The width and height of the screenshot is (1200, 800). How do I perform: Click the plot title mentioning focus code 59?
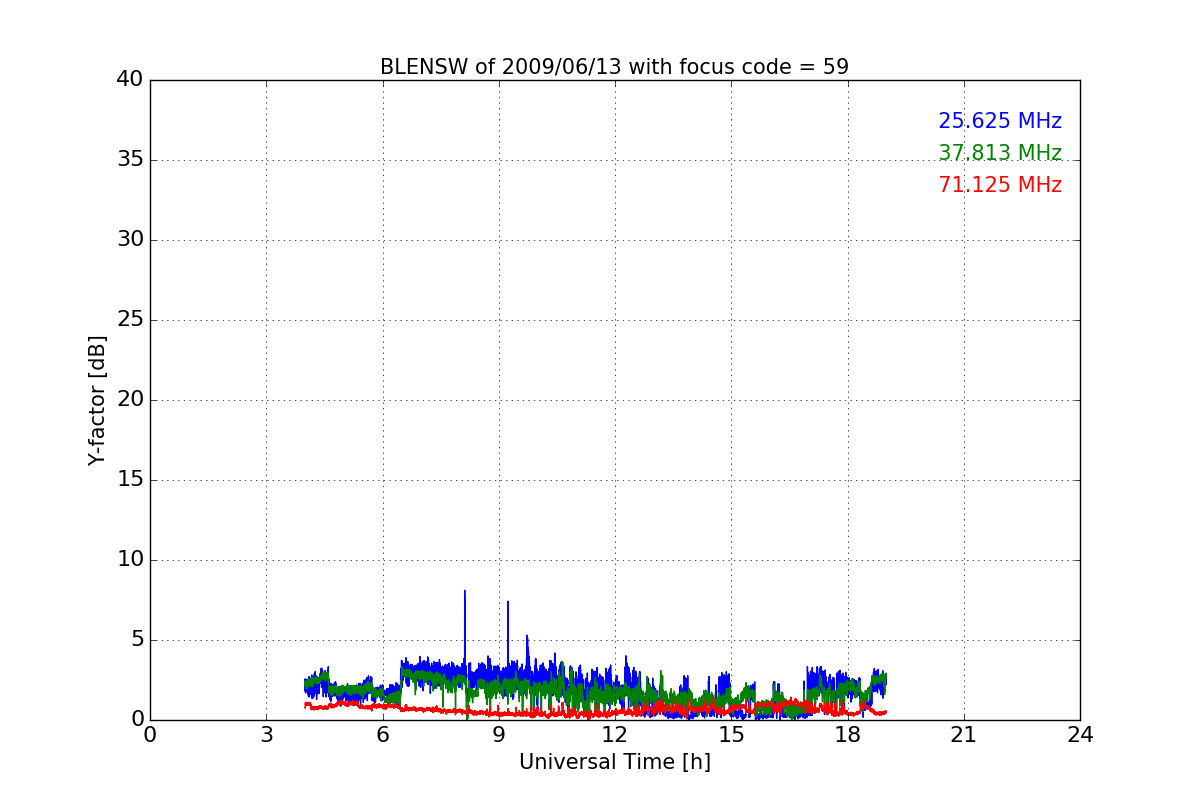pos(614,67)
